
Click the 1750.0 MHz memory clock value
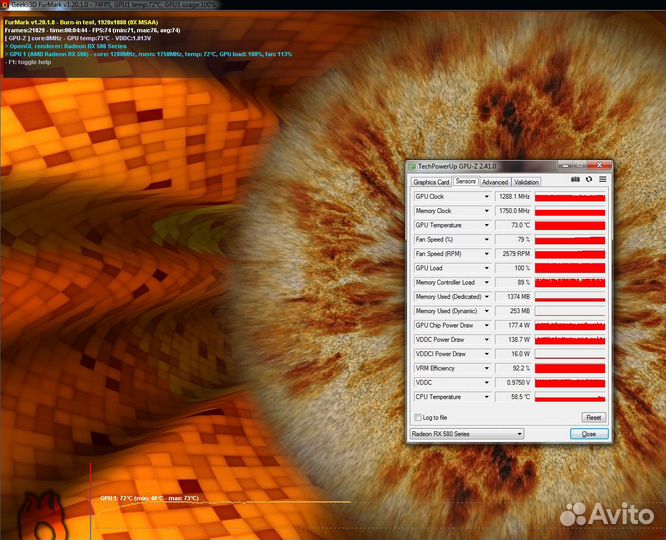pyautogui.click(x=513, y=211)
